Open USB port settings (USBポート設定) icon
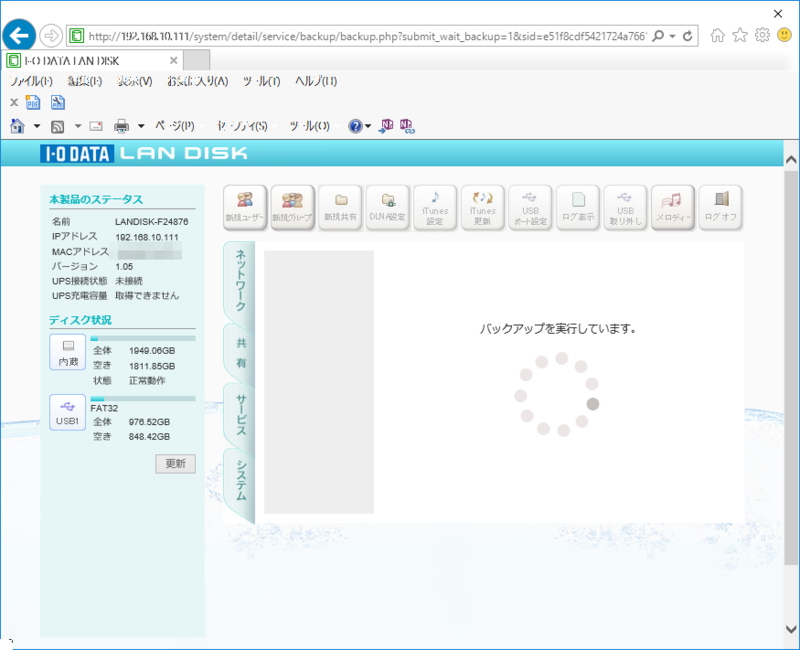 (x=530, y=207)
